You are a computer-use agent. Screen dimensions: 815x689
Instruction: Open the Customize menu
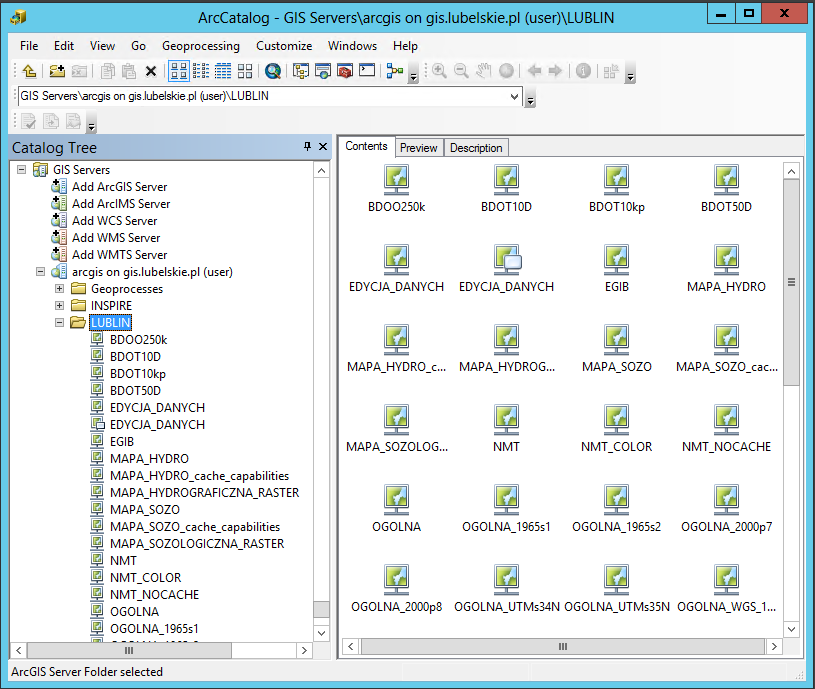pyautogui.click(x=284, y=46)
